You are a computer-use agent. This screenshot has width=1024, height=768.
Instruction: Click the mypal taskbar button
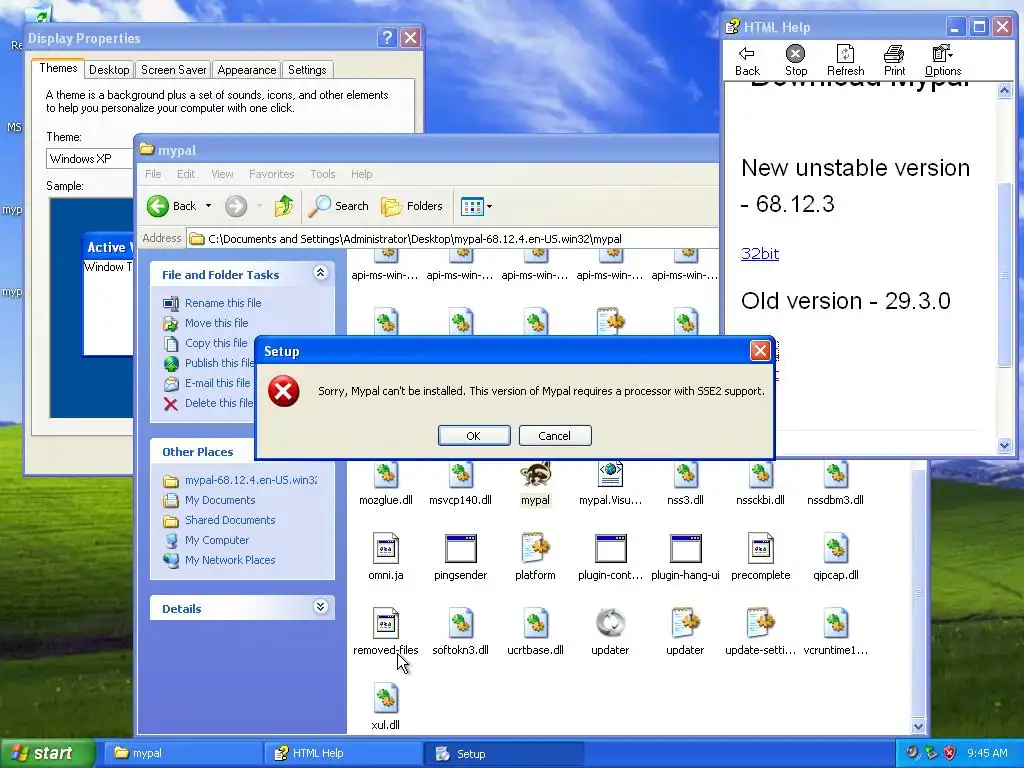click(x=184, y=754)
